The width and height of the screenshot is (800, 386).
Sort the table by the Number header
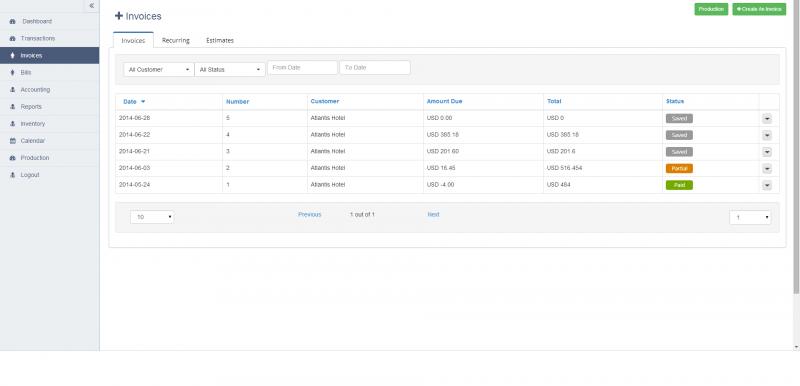point(237,101)
